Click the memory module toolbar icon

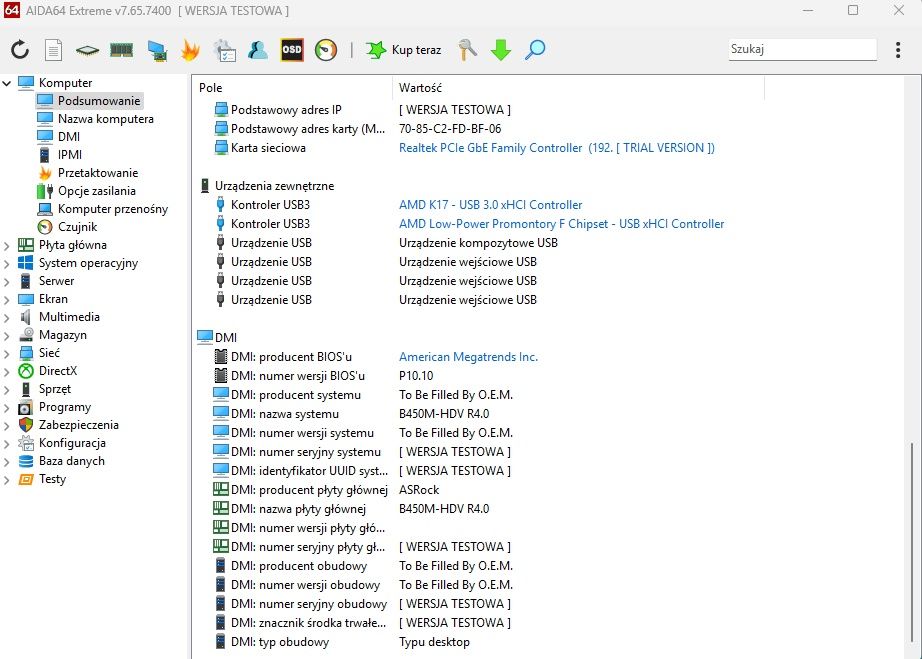122,50
